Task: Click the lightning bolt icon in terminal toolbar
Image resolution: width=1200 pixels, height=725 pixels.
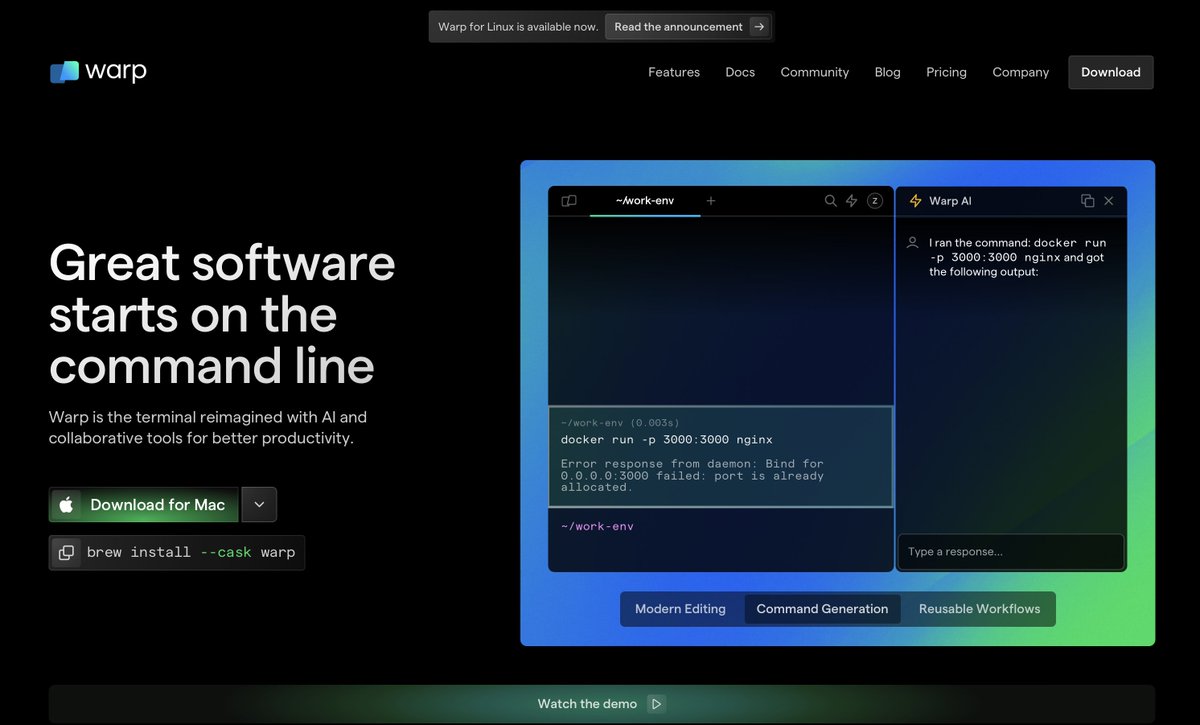Action: pyautogui.click(x=852, y=201)
